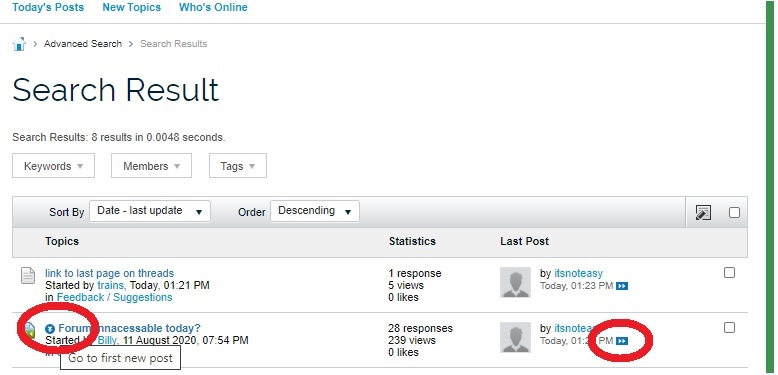Click '28 responses' statistic

(x=421, y=328)
